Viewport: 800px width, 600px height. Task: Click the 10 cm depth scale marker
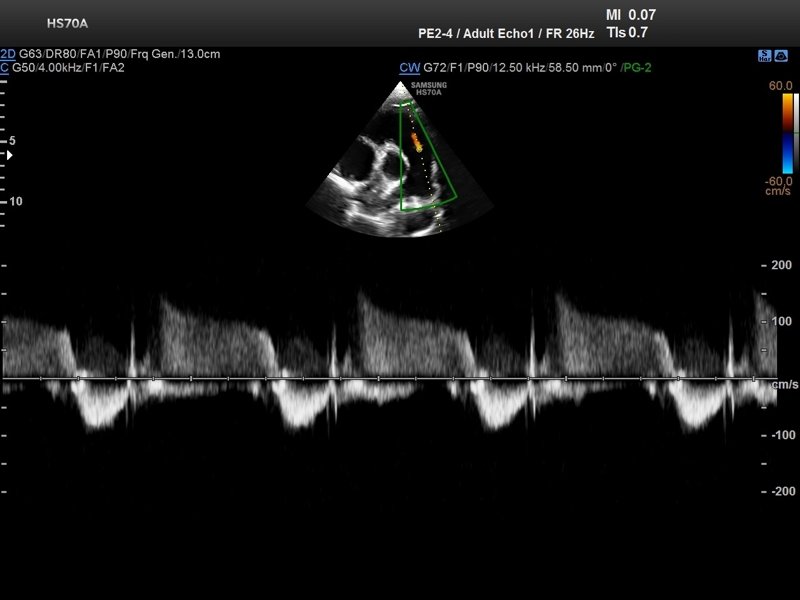(15, 201)
